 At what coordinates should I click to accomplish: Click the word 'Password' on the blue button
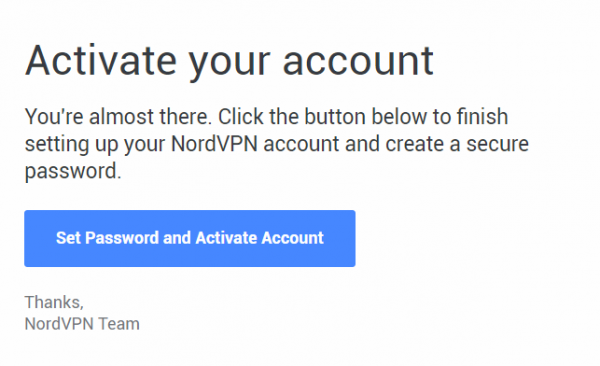122,238
